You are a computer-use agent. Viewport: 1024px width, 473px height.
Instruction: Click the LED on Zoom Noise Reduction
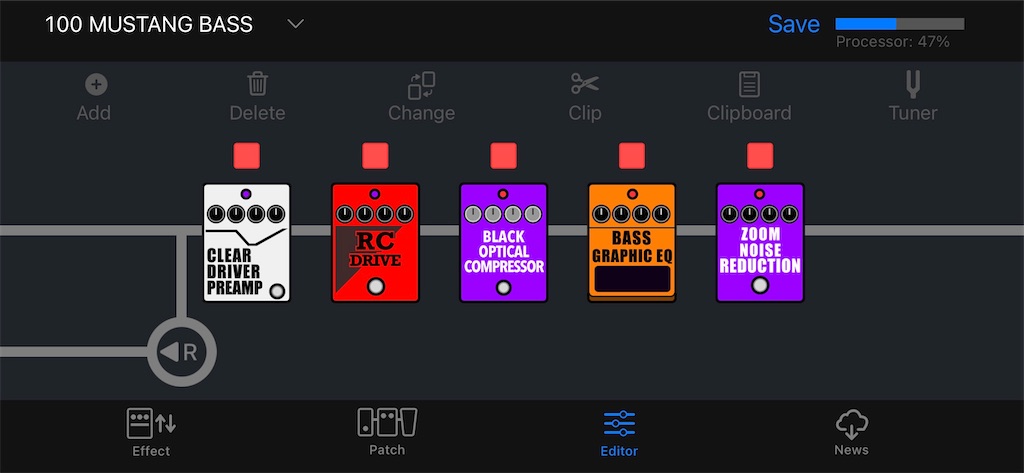760,194
